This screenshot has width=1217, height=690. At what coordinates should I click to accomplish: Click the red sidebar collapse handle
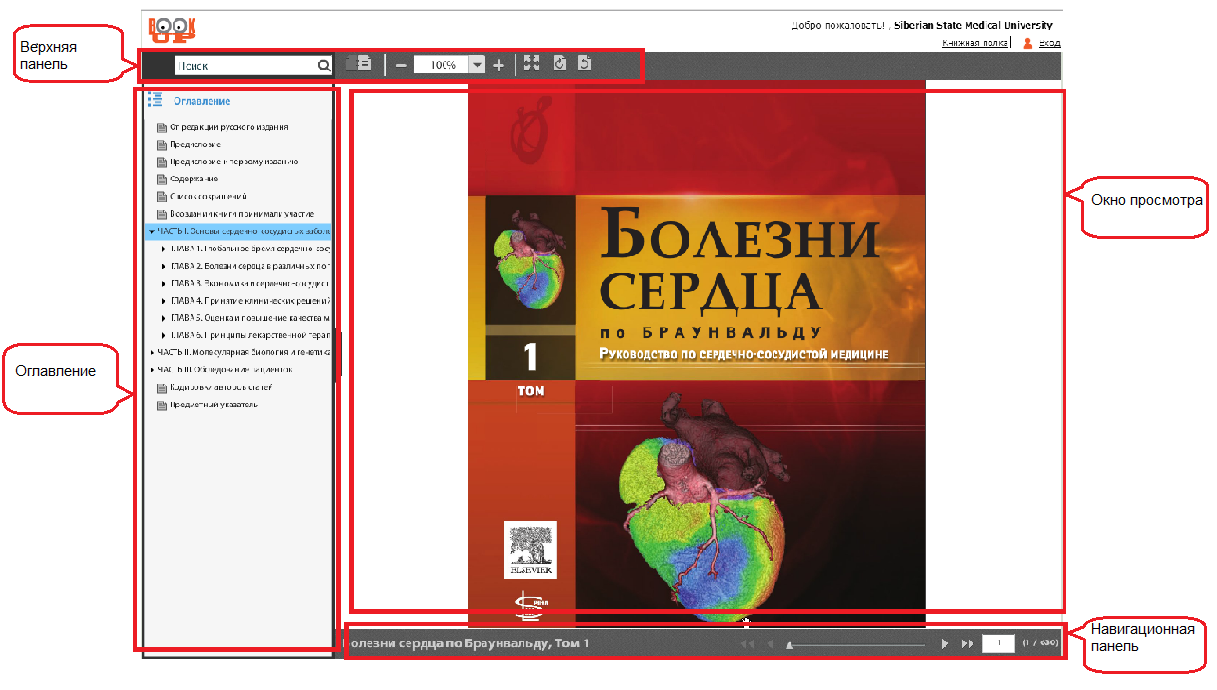[339, 354]
